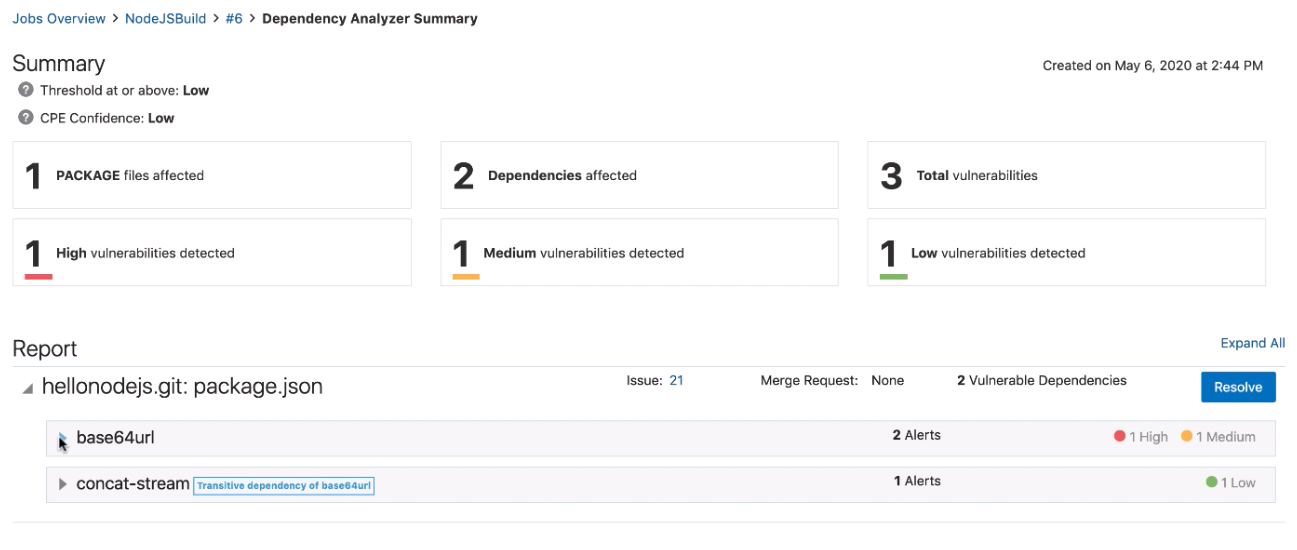Go to NodeJSBuild breadcrumb link

point(166,19)
